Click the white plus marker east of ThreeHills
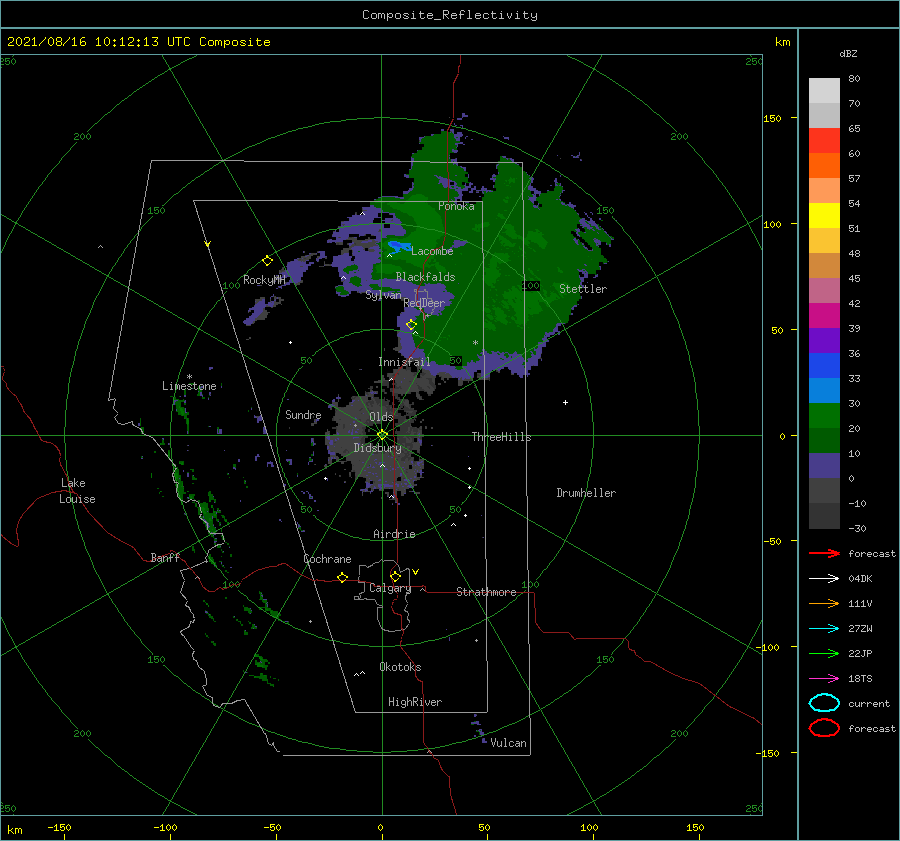 click(x=565, y=402)
